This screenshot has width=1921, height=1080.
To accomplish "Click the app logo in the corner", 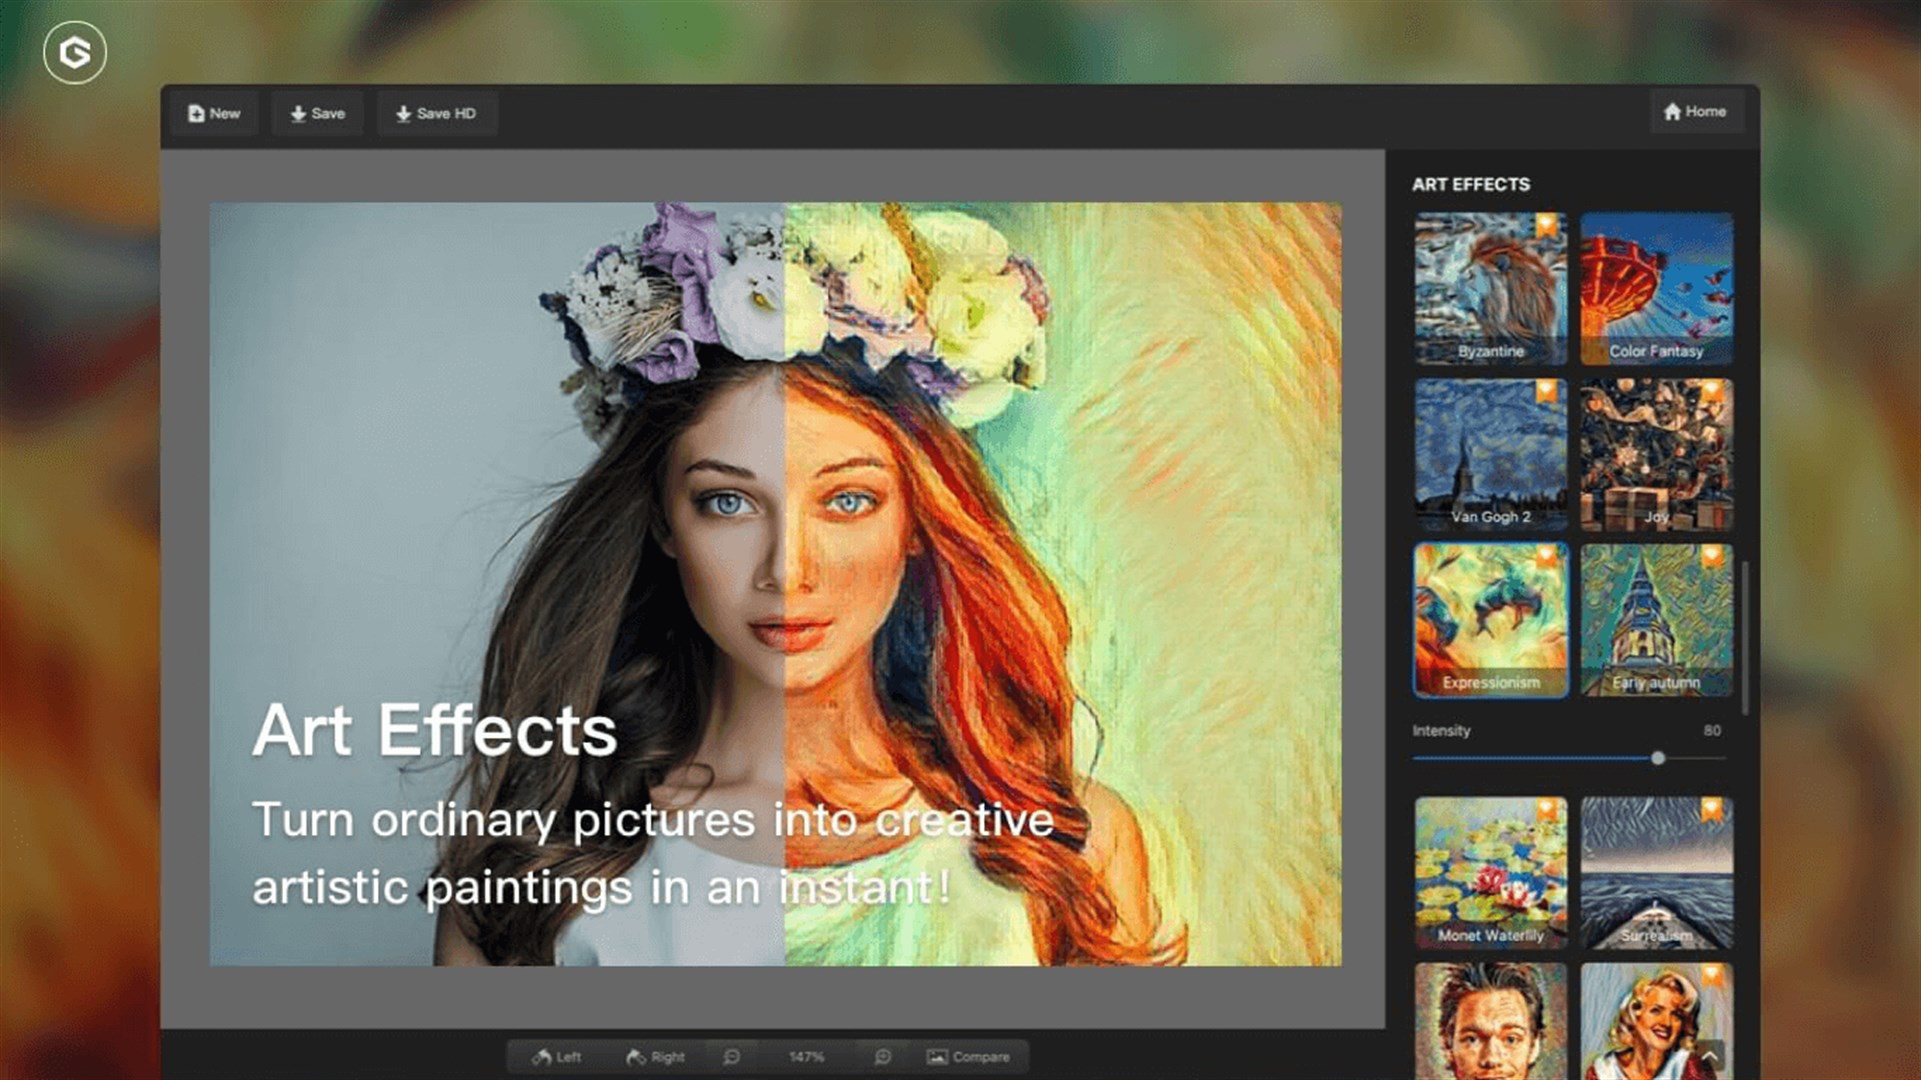I will pos(74,54).
